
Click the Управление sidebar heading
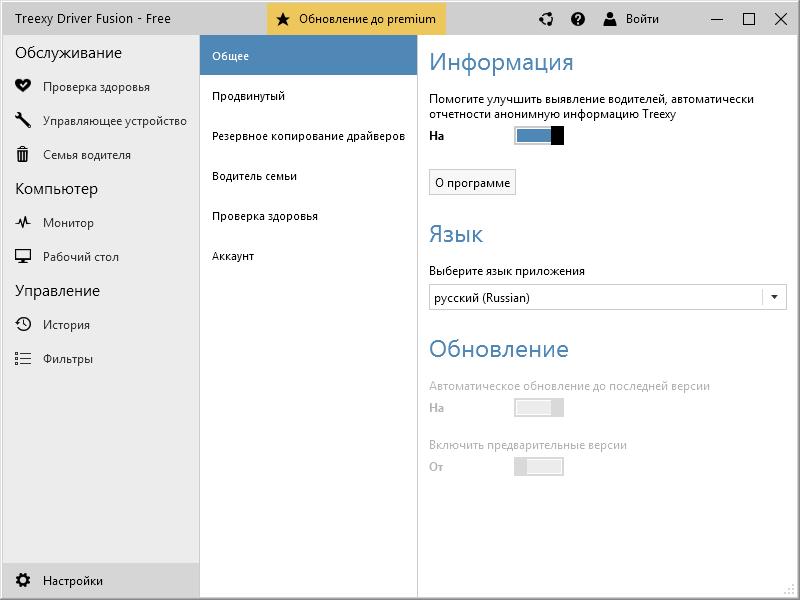point(58,291)
